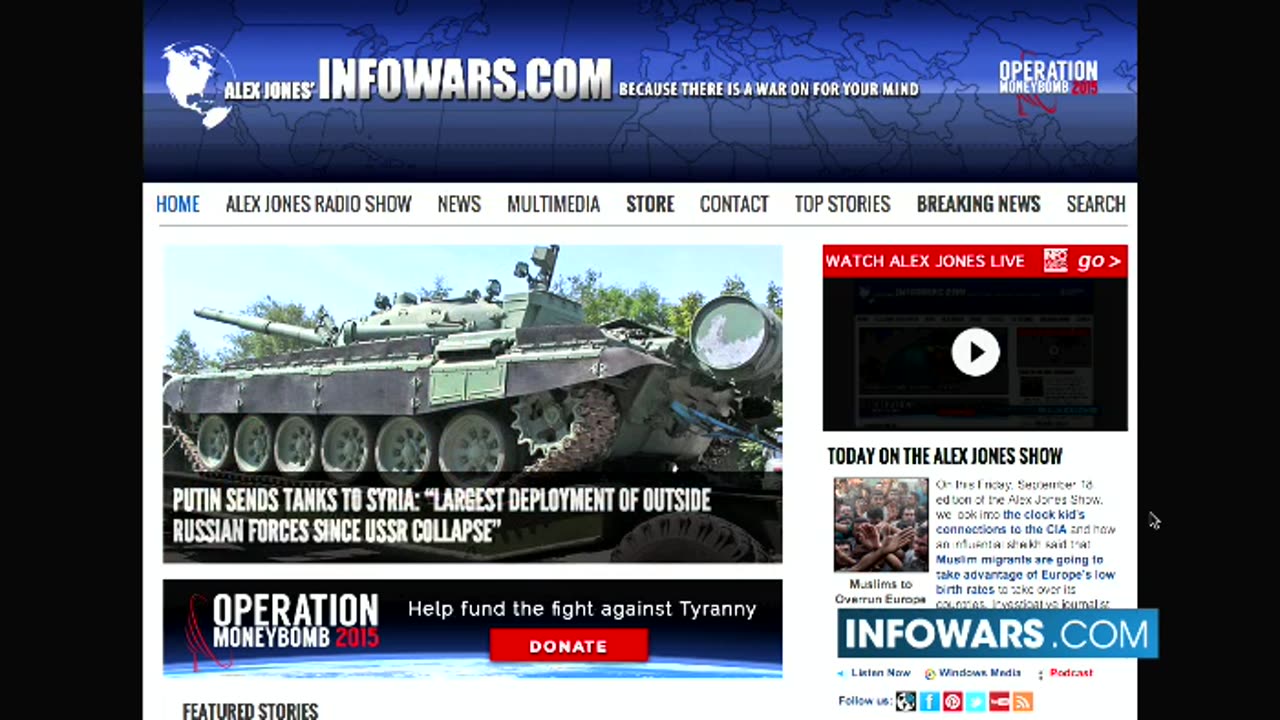Click the Featured Stories heading

pyautogui.click(x=250, y=711)
